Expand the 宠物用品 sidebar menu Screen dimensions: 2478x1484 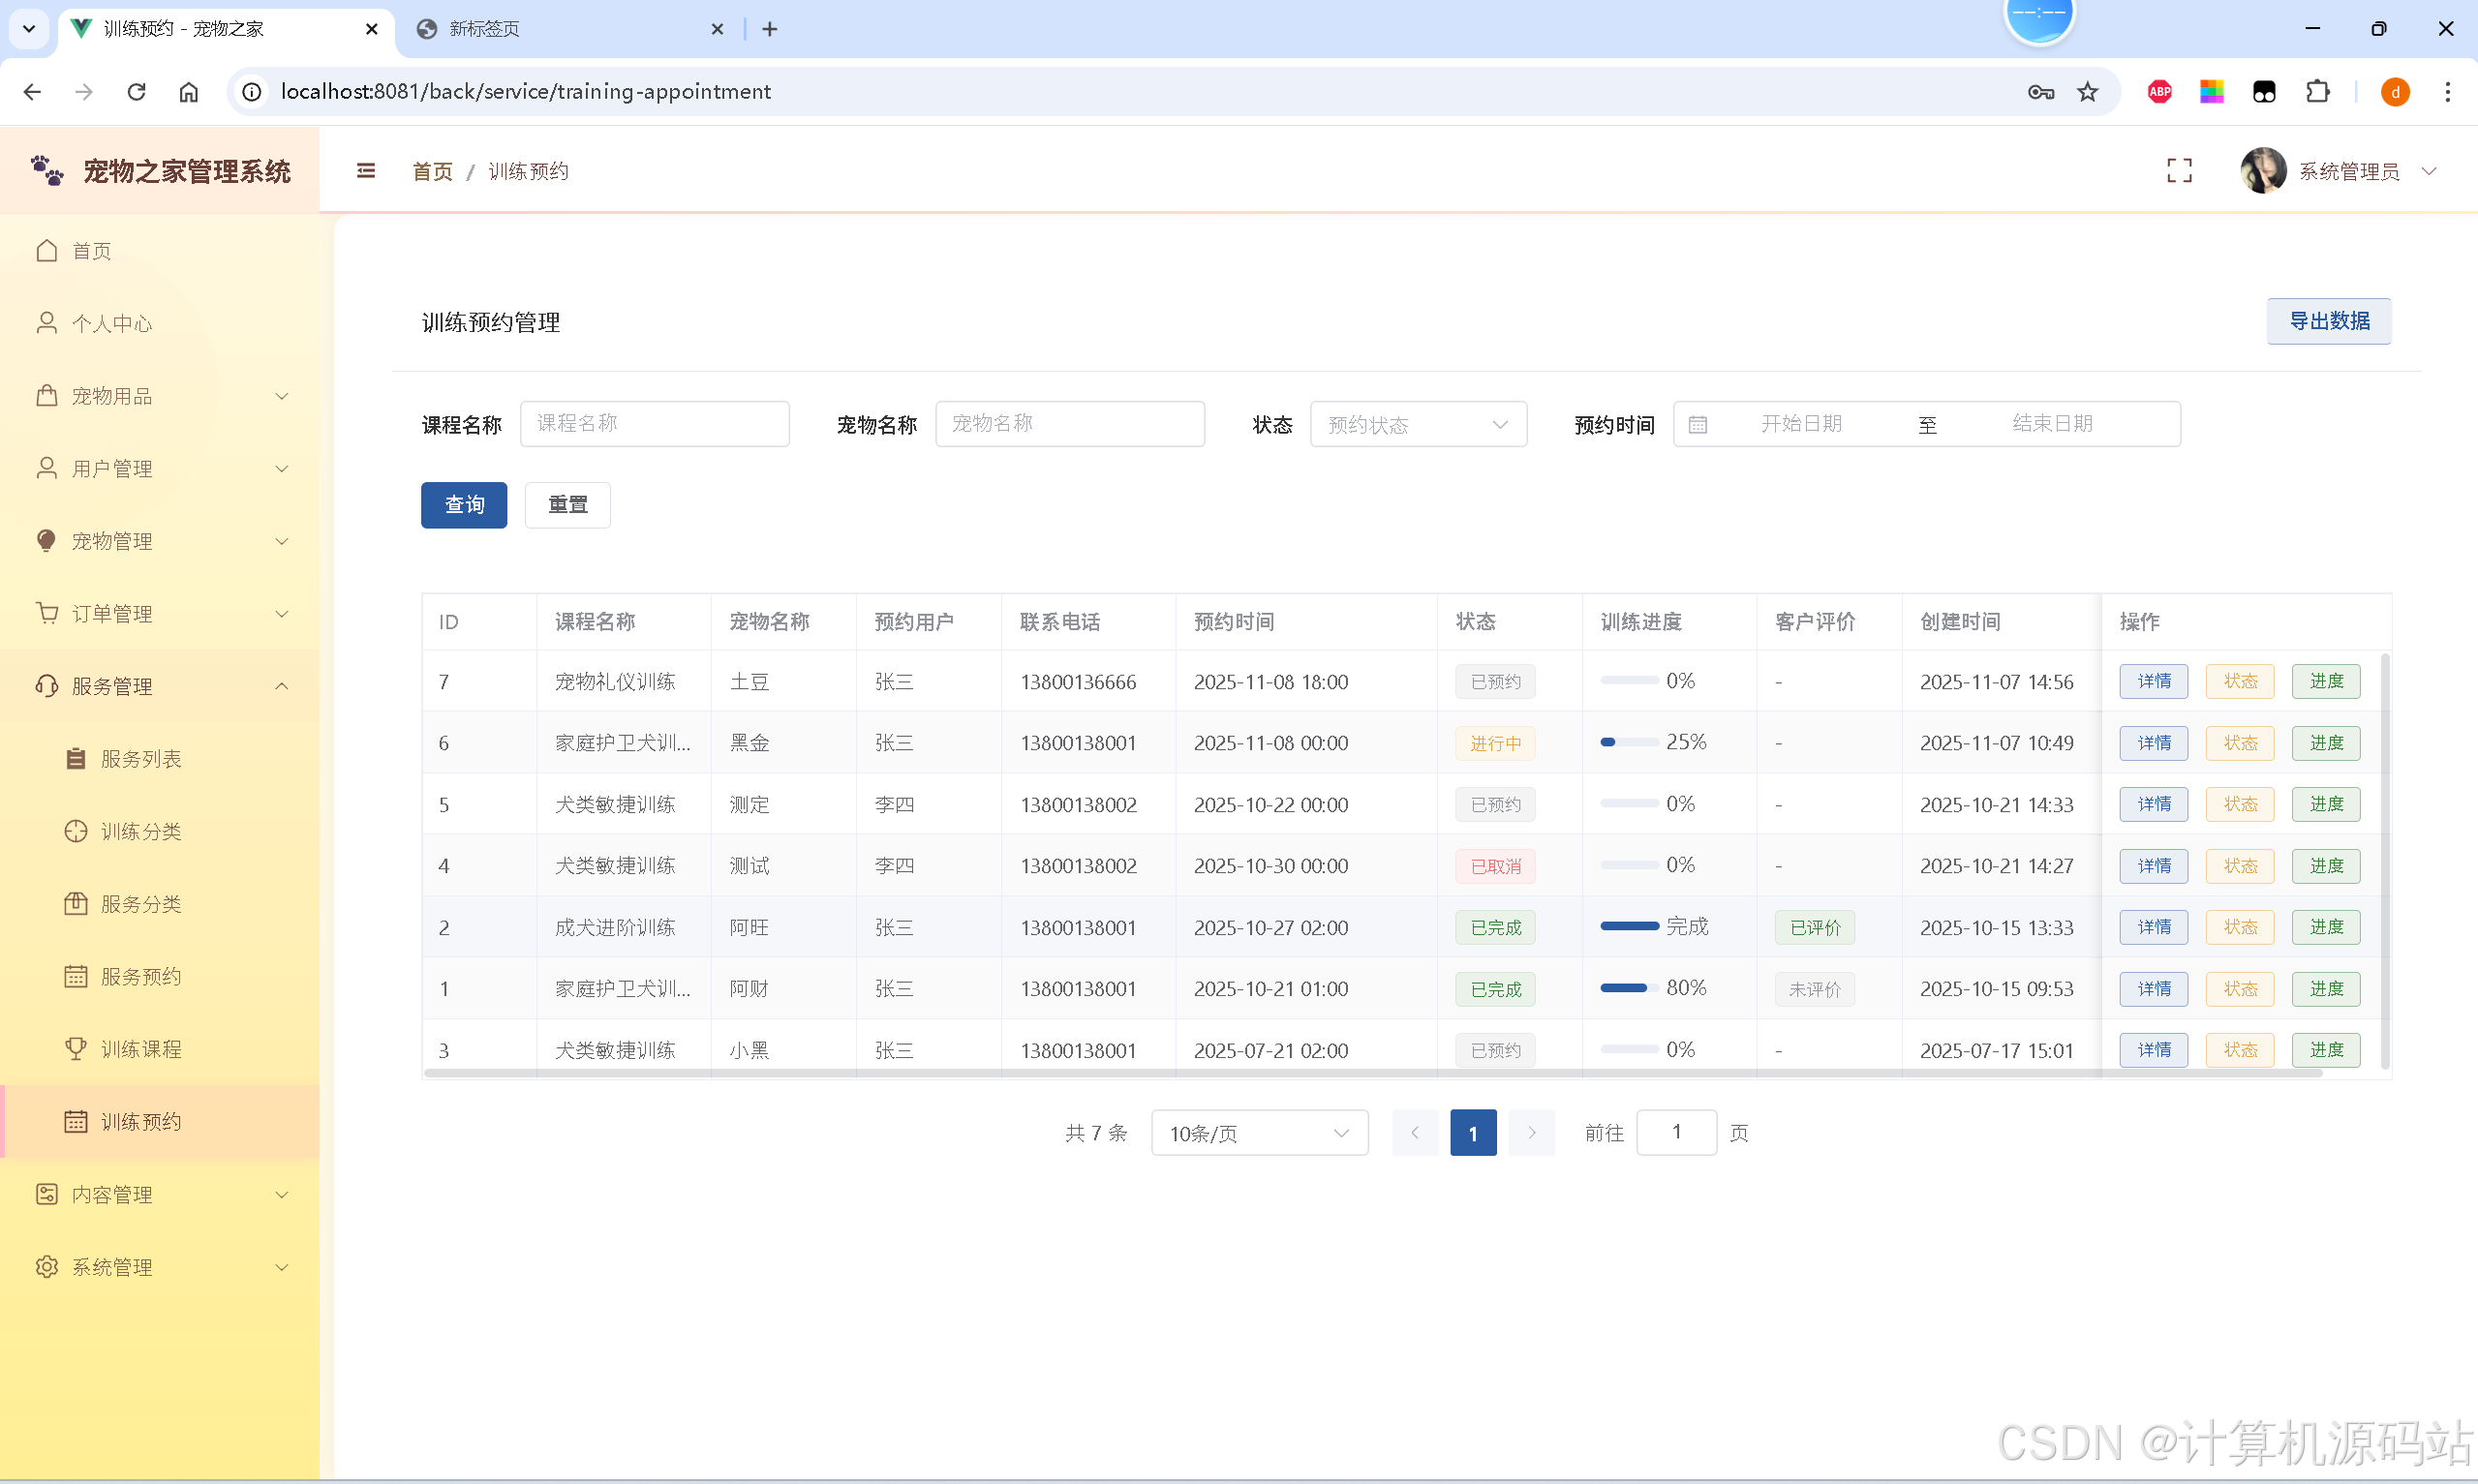160,396
